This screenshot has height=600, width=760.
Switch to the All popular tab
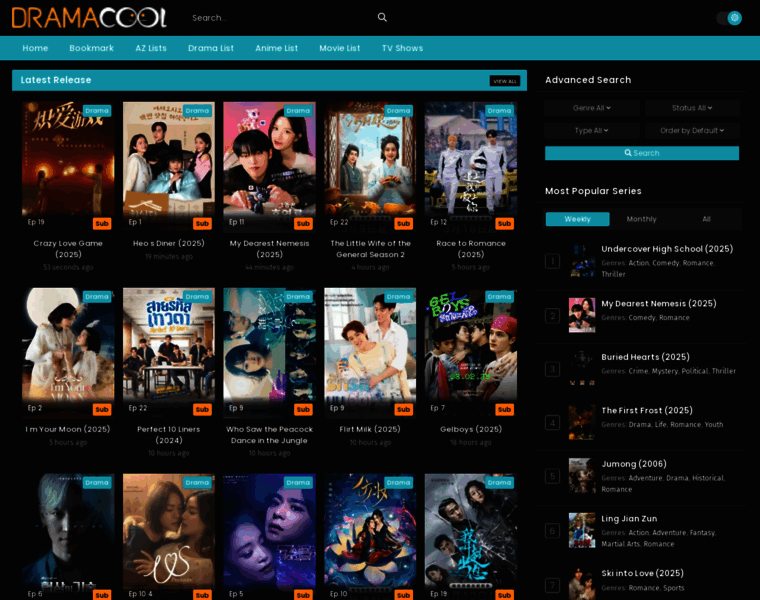coord(706,219)
